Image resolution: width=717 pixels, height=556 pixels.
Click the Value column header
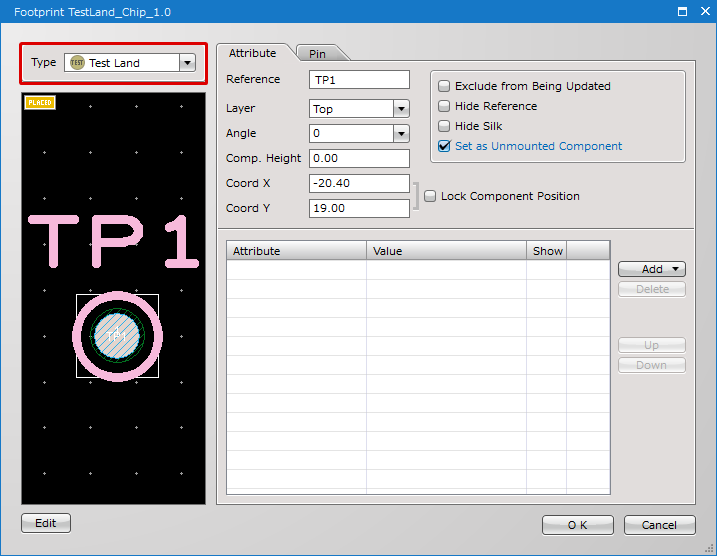point(446,251)
